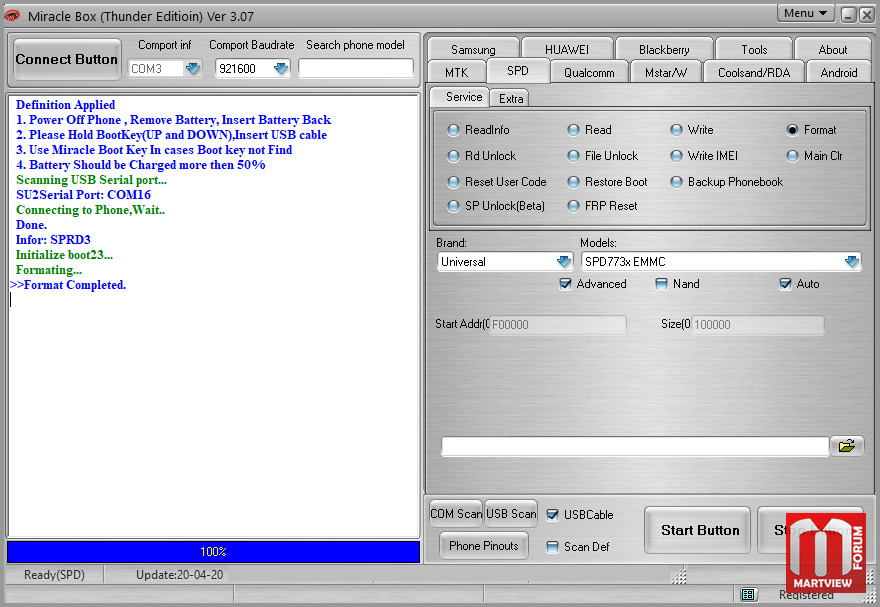Select the FRP Reset radio option
Viewport: 880px width, 607px height.
coord(574,206)
